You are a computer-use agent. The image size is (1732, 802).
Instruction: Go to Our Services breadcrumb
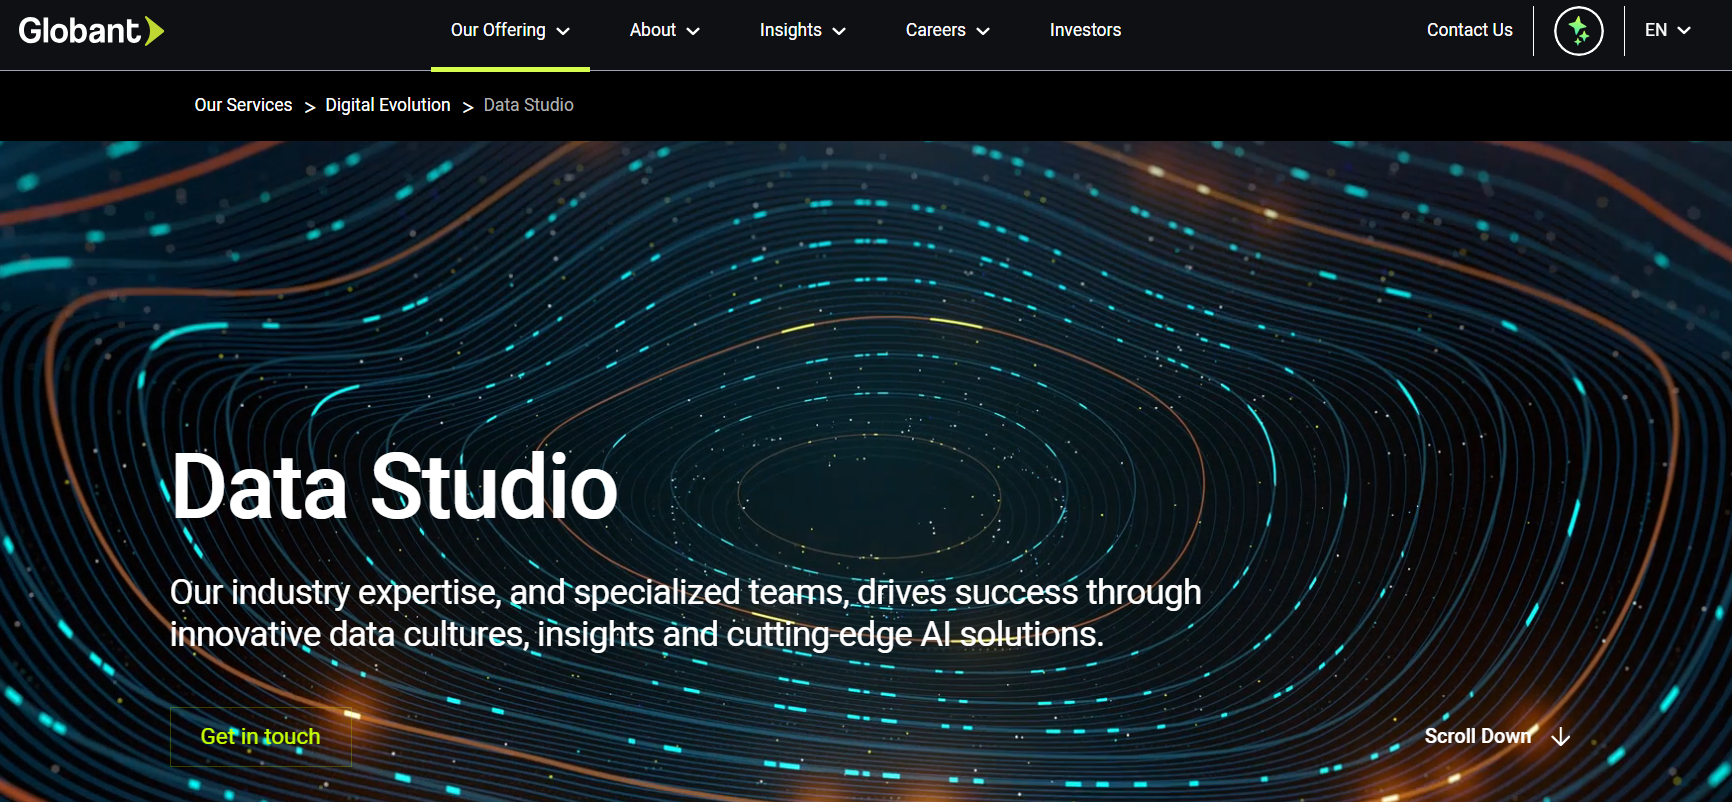click(243, 105)
